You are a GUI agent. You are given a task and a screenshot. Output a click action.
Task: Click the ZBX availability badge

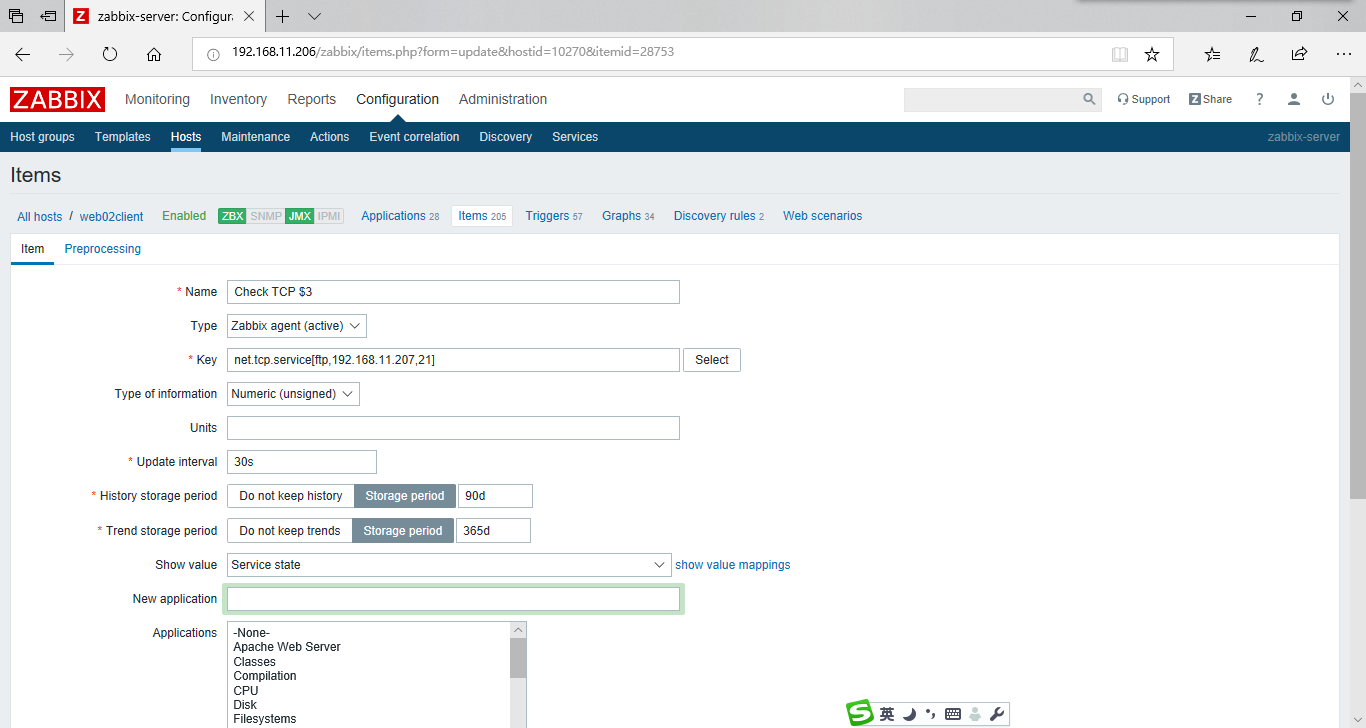232,216
